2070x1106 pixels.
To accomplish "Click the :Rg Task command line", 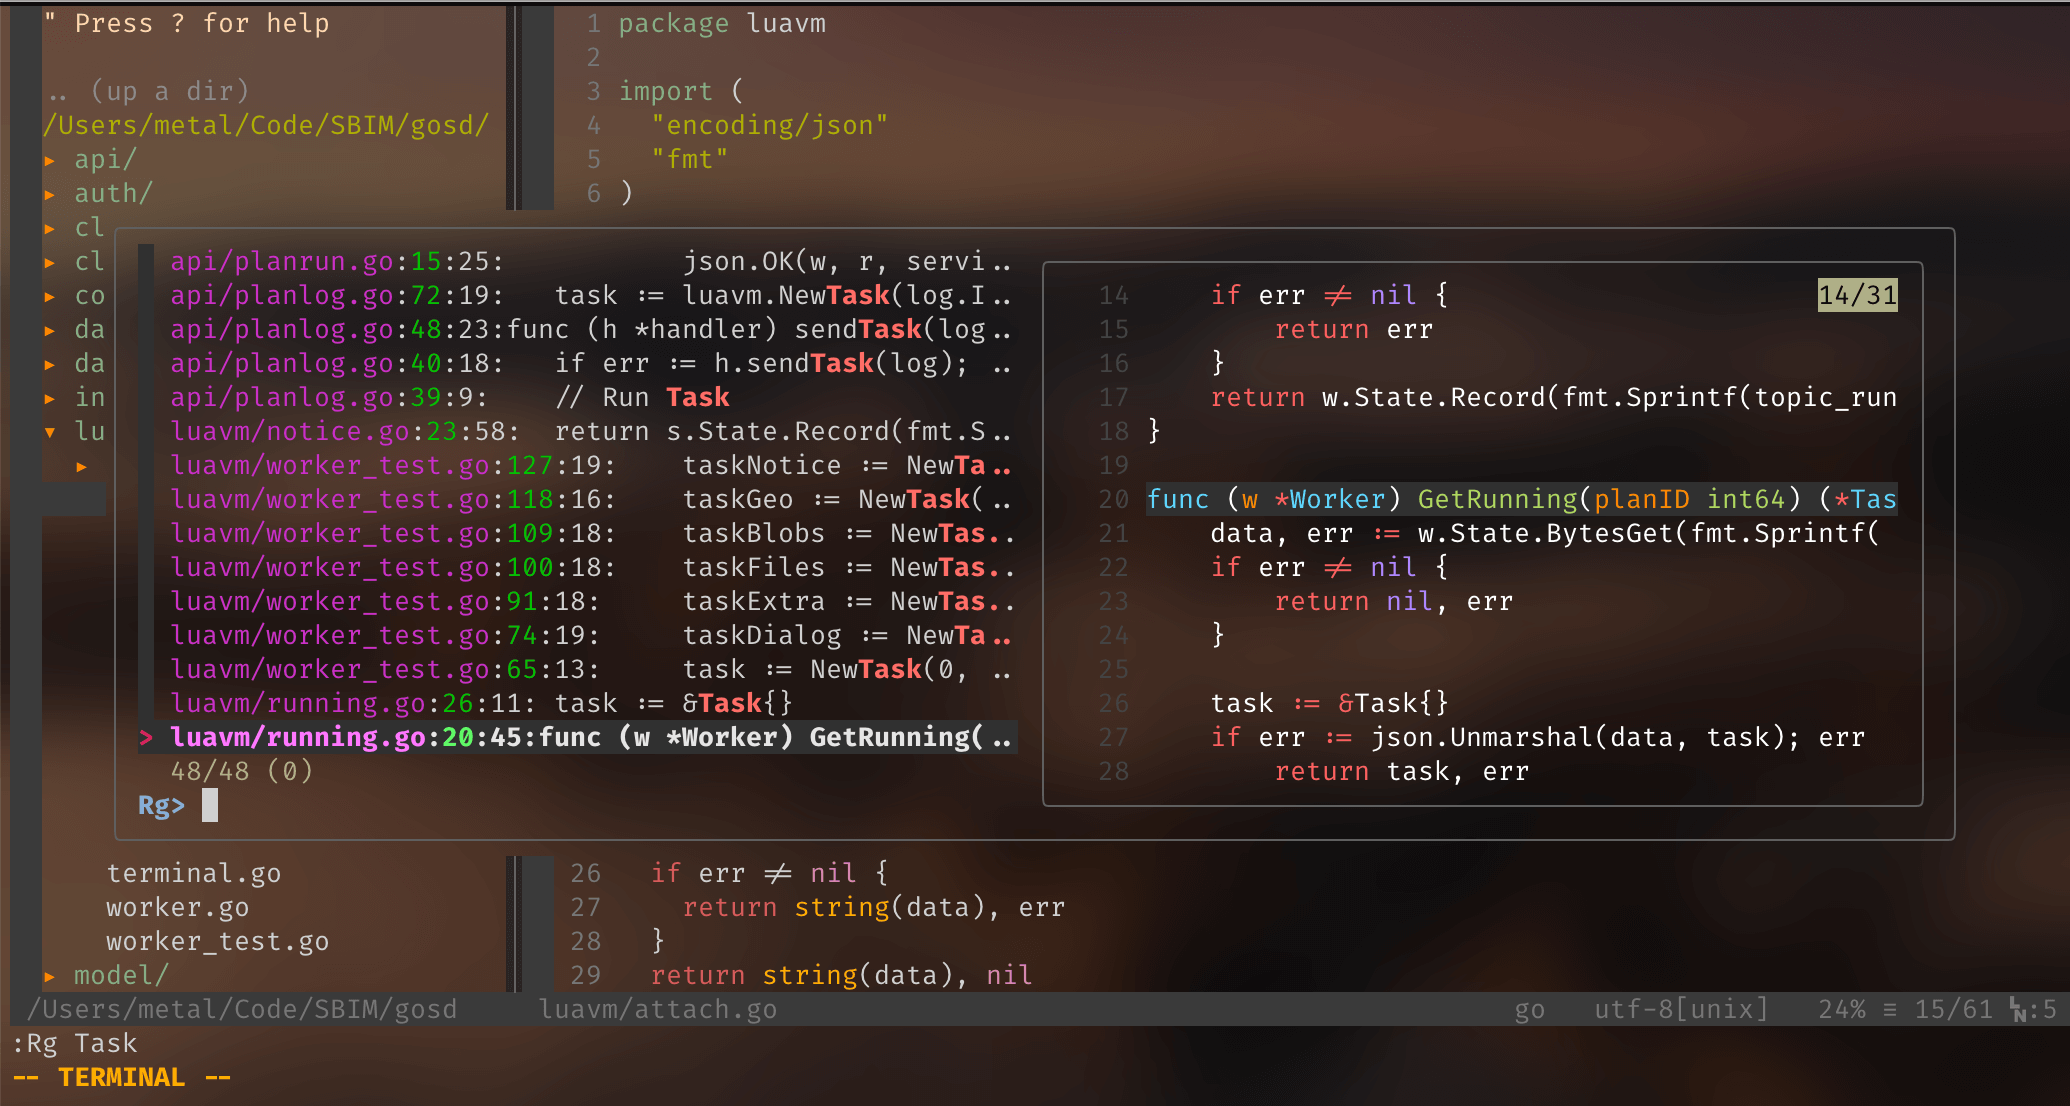I will [75, 1044].
